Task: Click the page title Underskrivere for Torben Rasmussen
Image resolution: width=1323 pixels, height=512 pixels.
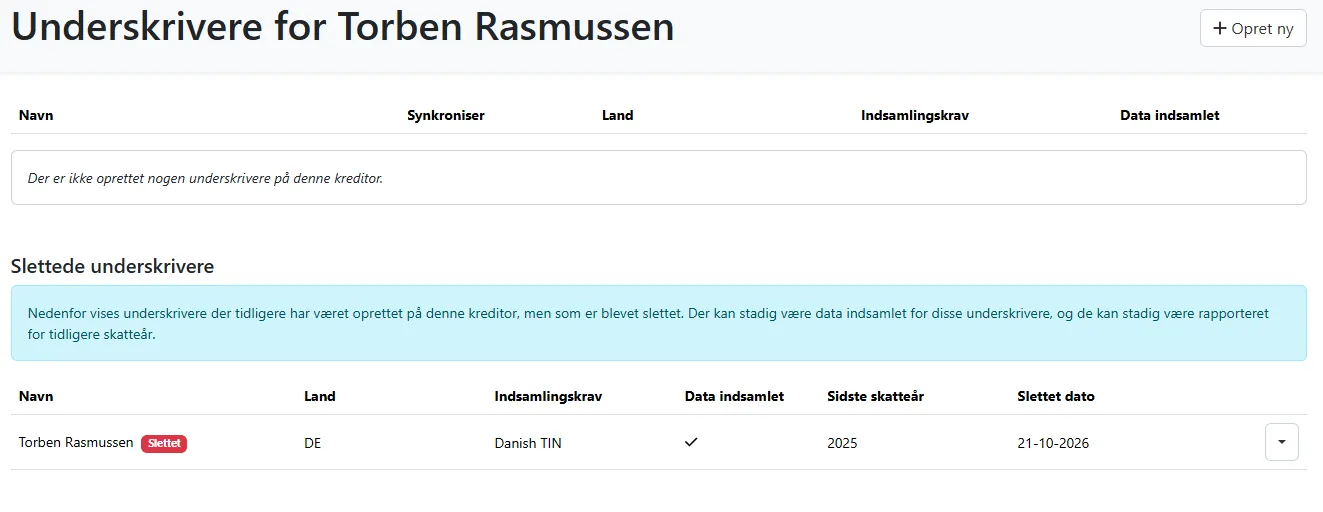Action: [343, 27]
